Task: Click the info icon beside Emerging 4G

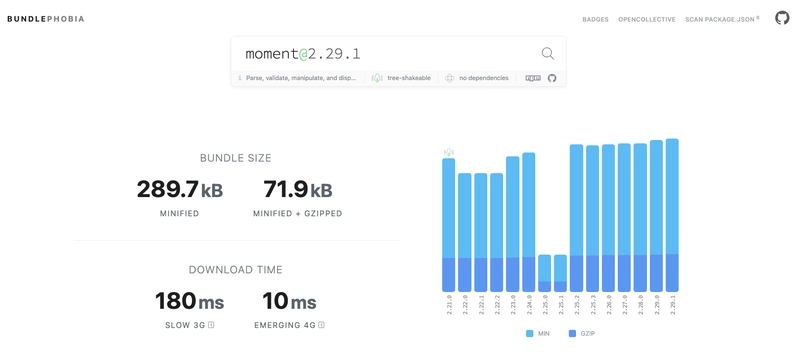Action: [322, 325]
